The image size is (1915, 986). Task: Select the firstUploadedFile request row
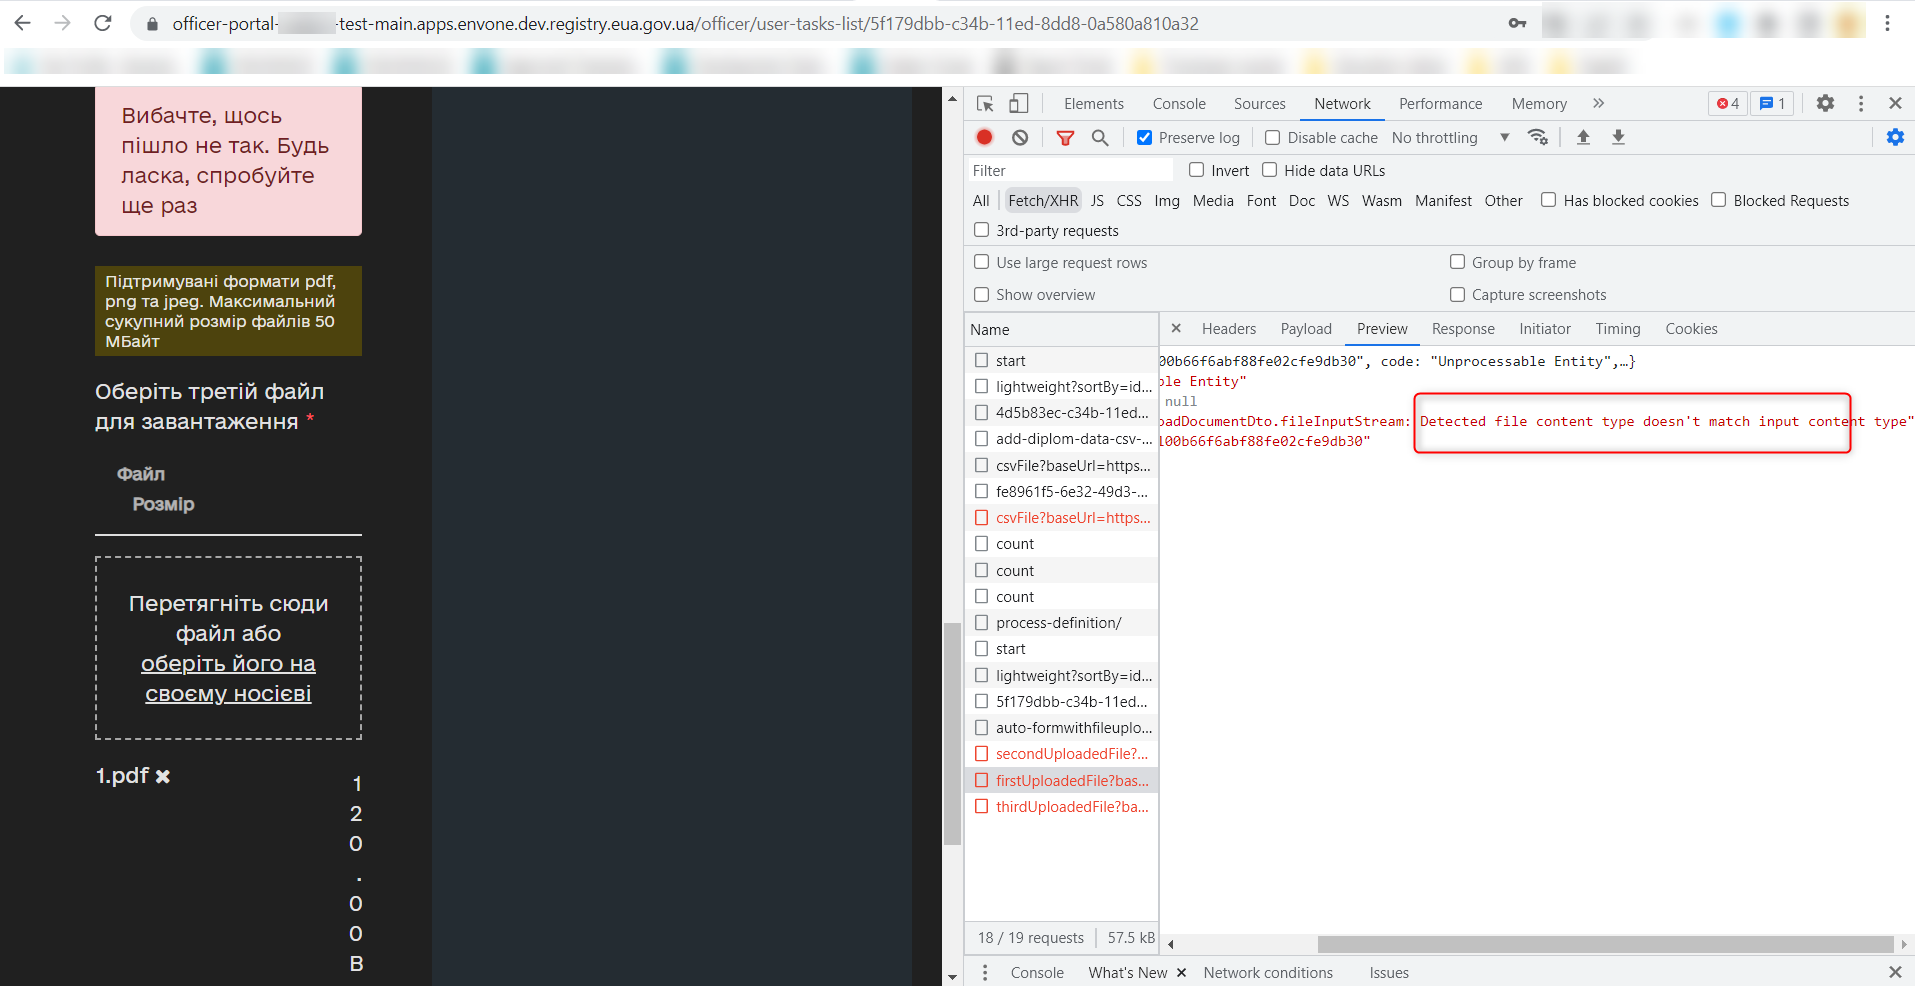[1061, 780]
